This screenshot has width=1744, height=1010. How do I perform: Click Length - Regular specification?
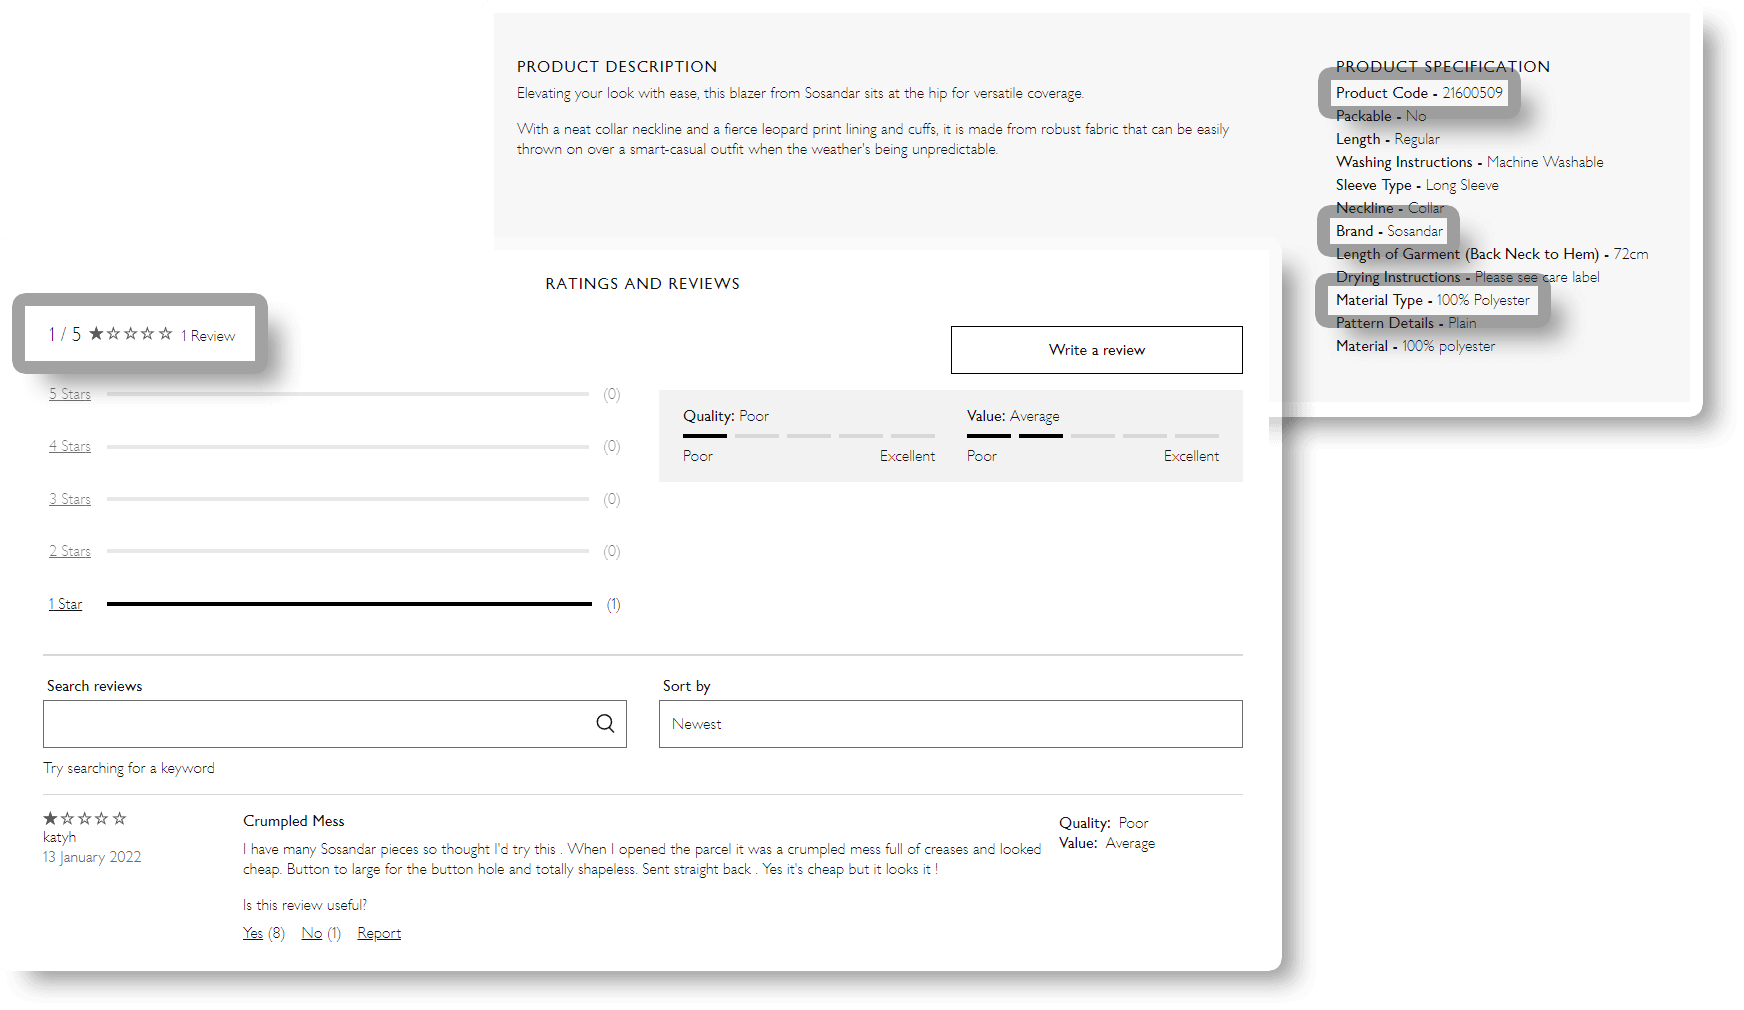[1388, 139]
